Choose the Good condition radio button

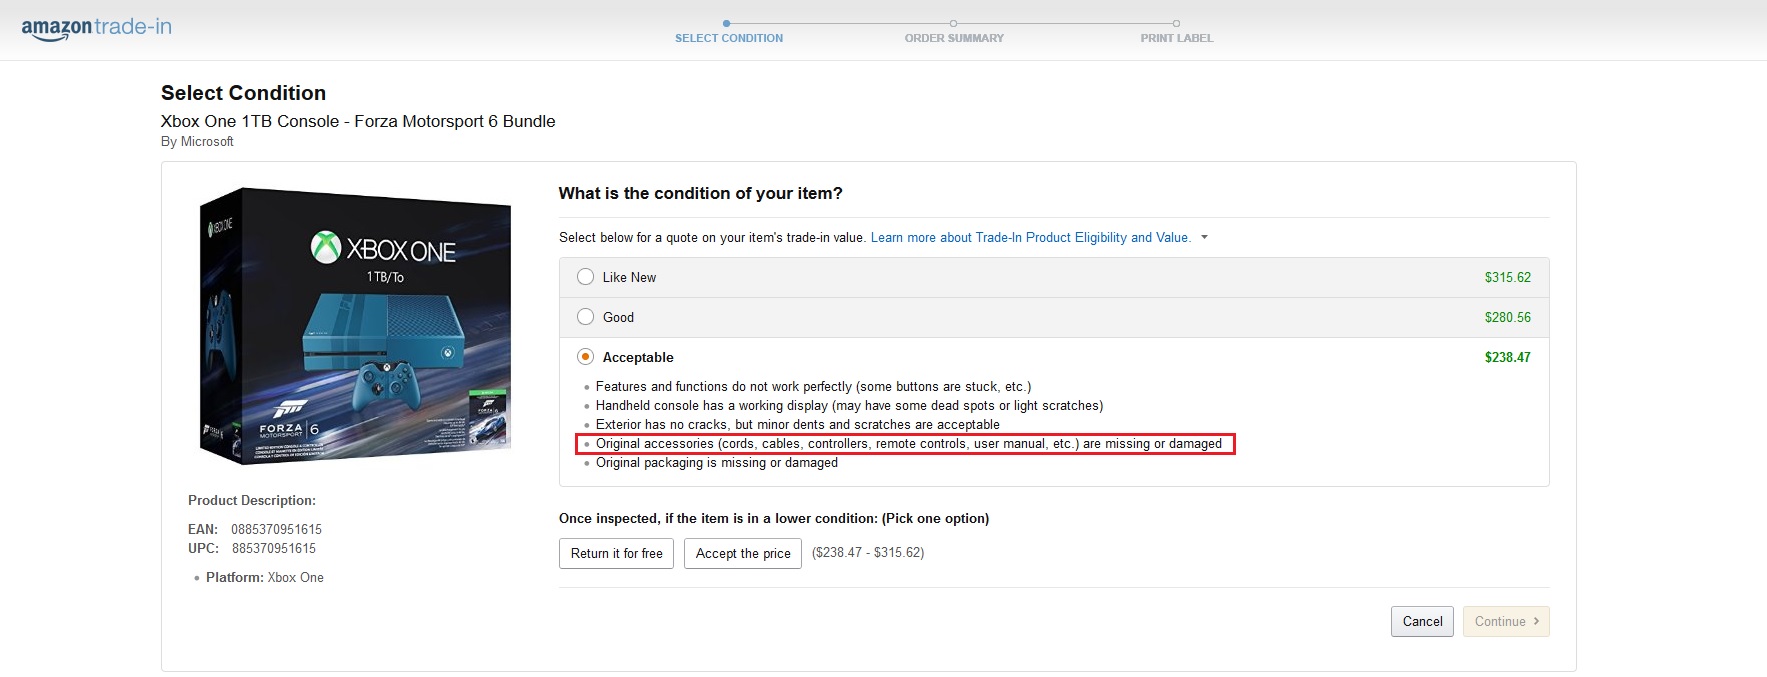pos(586,317)
